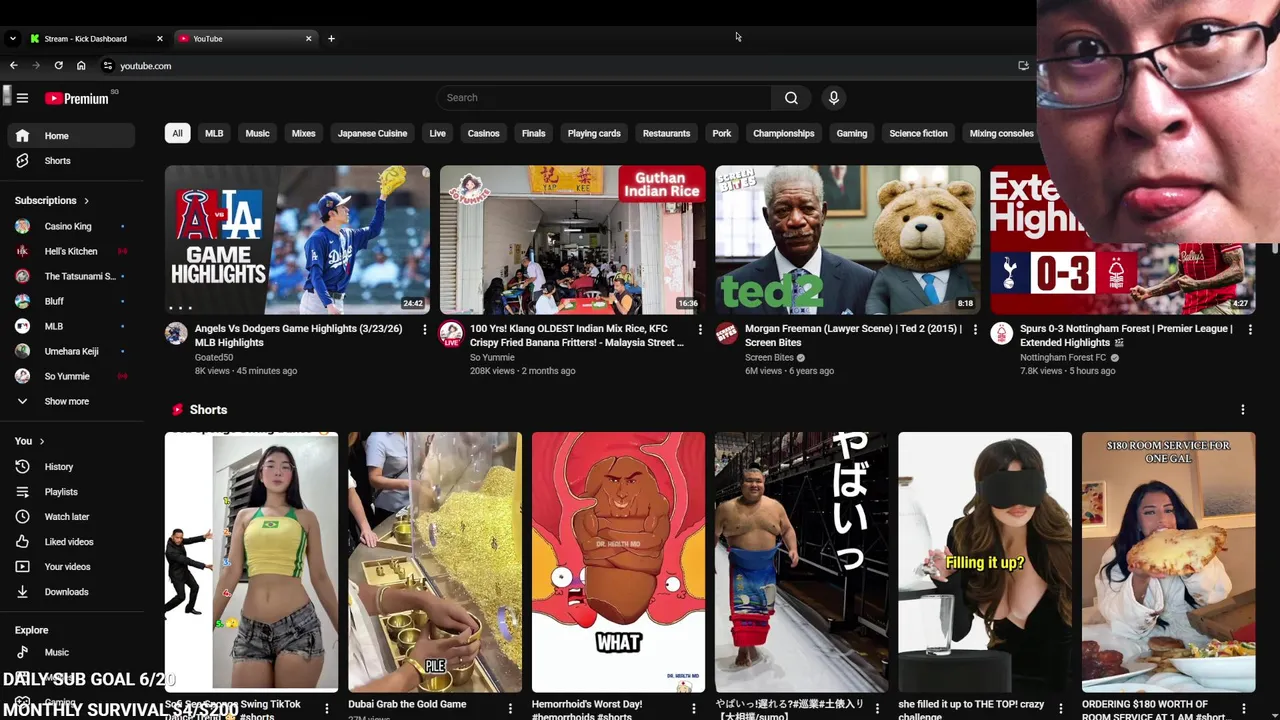Open Liked videos in the sidebar
The height and width of the screenshot is (720, 1280).
tap(70, 542)
